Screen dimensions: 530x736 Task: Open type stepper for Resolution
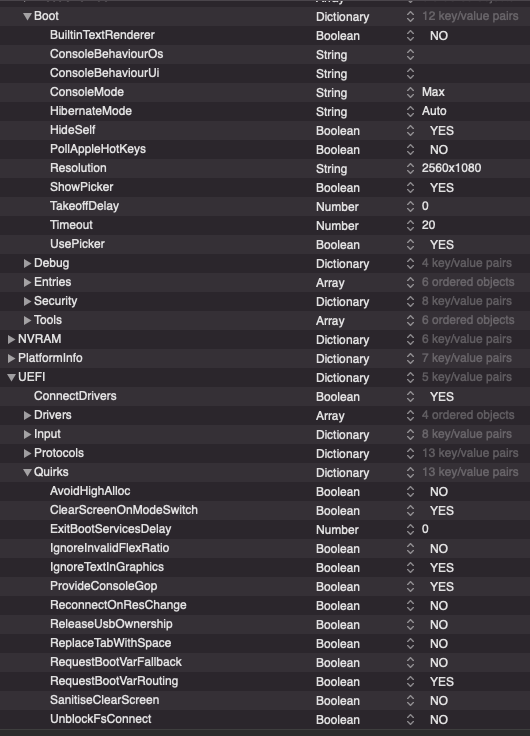click(x=410, y=169)
